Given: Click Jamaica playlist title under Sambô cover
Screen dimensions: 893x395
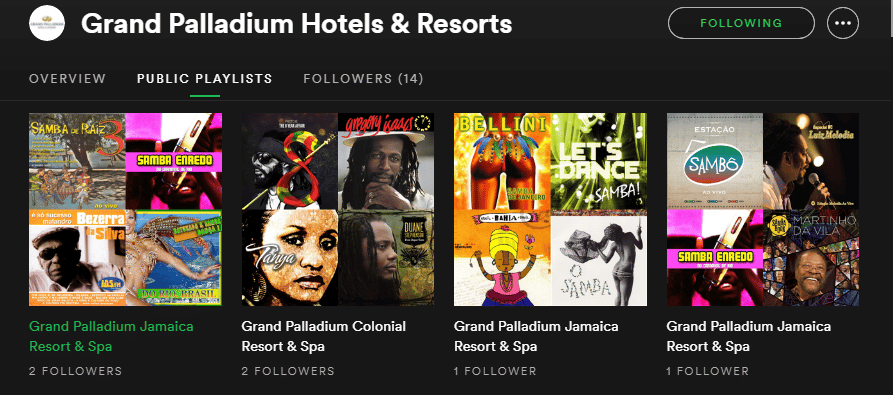Looking at the screenshot, I should pos(748,336).
